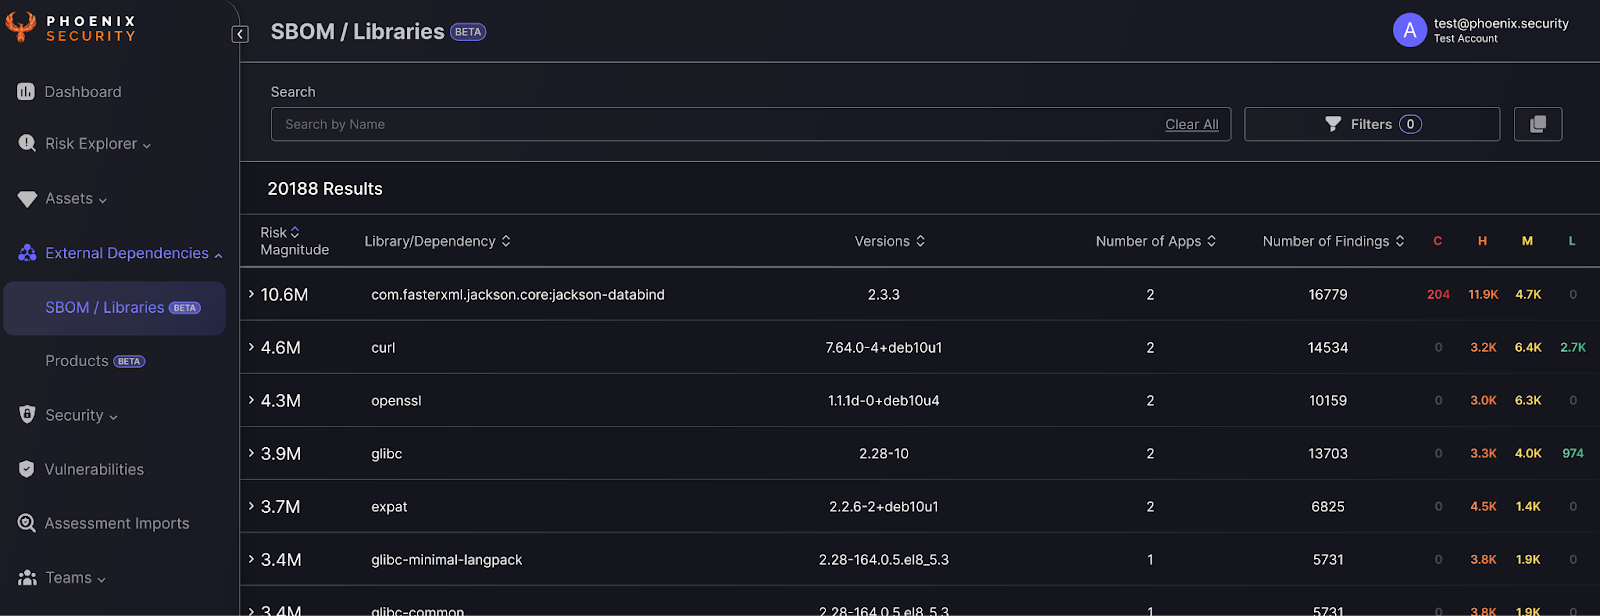Expand the Assets menu

(x=76, y=199)
